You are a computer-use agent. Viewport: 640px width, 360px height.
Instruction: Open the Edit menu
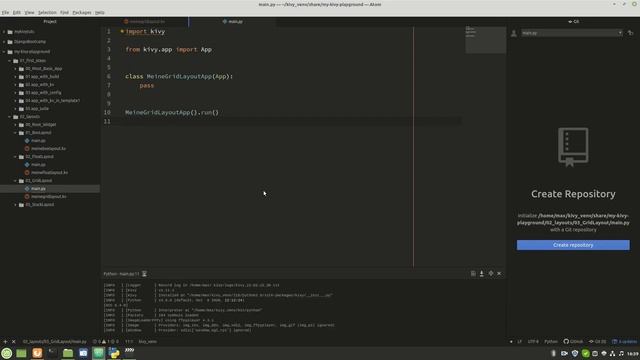point(16,13)
